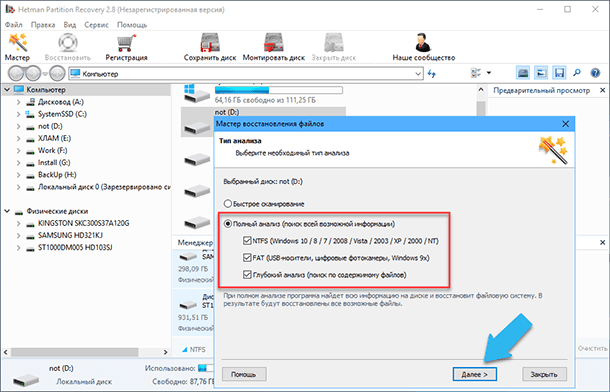The width and height of the screenshot is (610, 392).
Task: Open the Помощь menu
Action: coord(132,24)
